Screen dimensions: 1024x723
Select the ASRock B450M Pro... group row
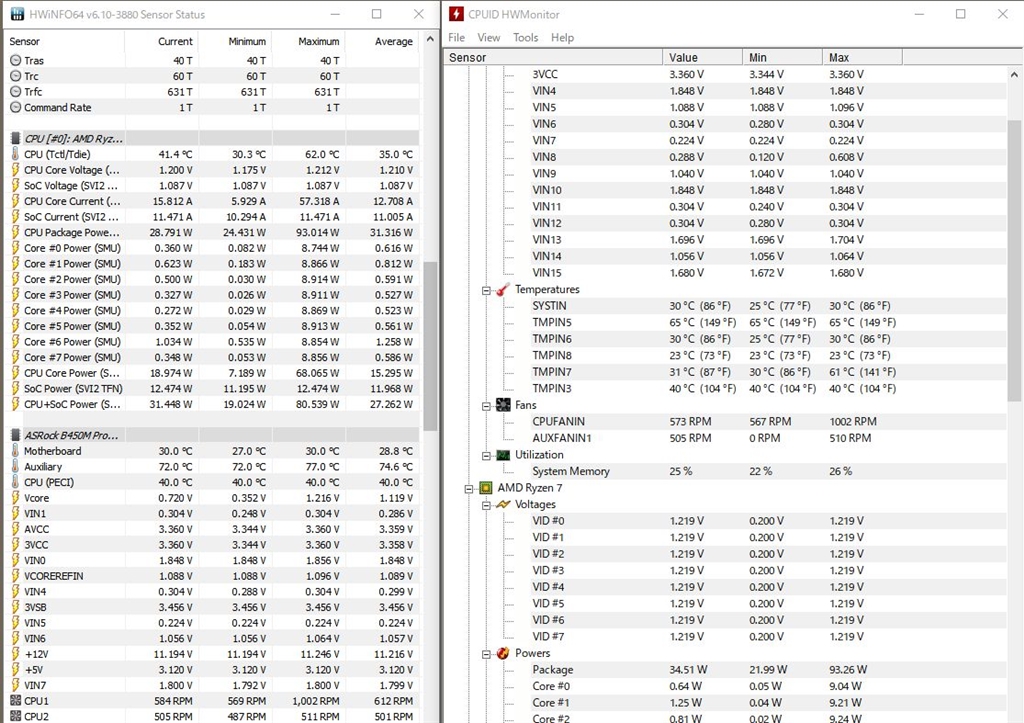pyautogui.click(x=212, y=435)
